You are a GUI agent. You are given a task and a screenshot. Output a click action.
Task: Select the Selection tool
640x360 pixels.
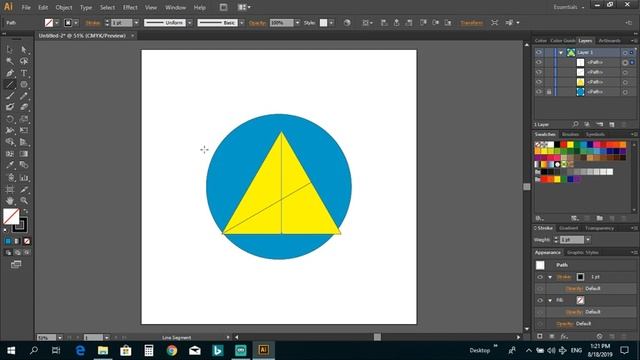10,50
